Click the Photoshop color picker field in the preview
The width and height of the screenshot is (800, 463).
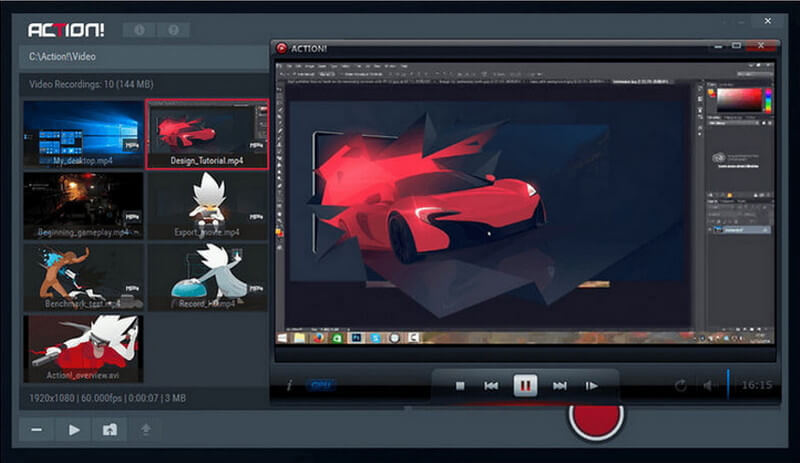(x=739, y=100)
